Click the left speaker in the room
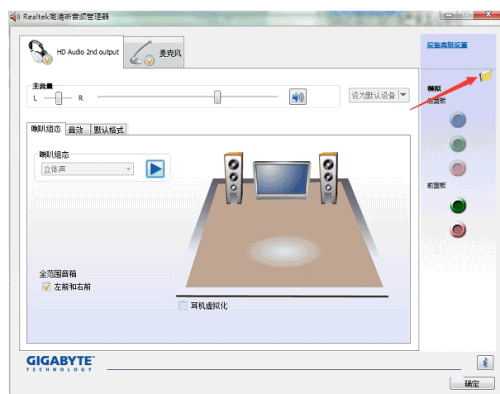Image resolution: width=500 pixels, height=394 pixels. point(233,178)
